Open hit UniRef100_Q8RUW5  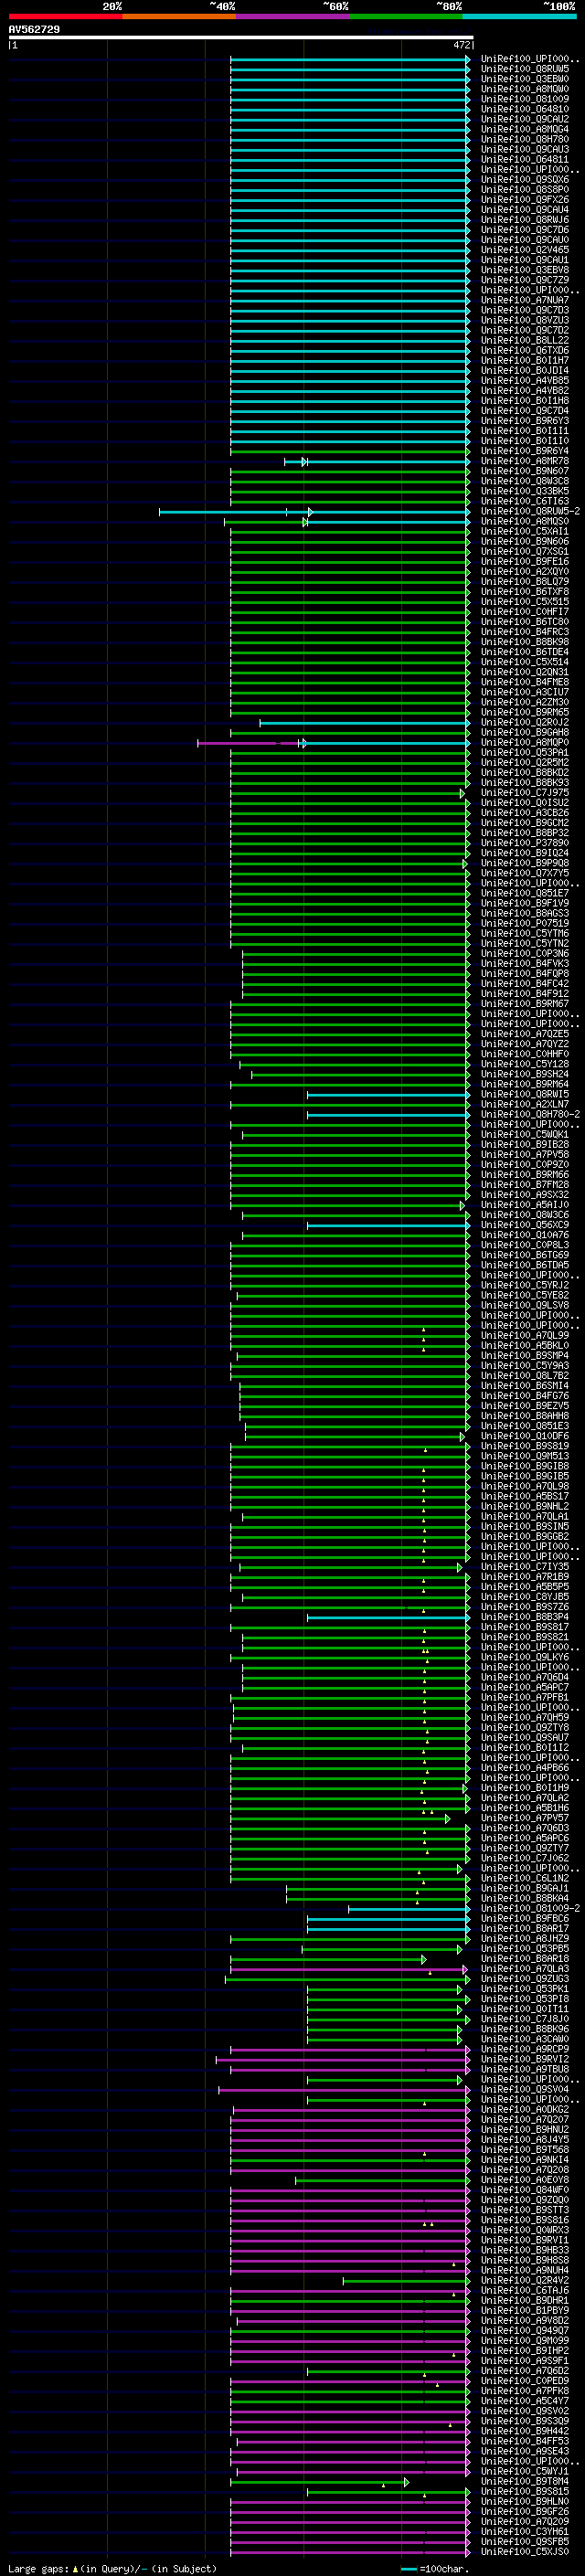524,69
